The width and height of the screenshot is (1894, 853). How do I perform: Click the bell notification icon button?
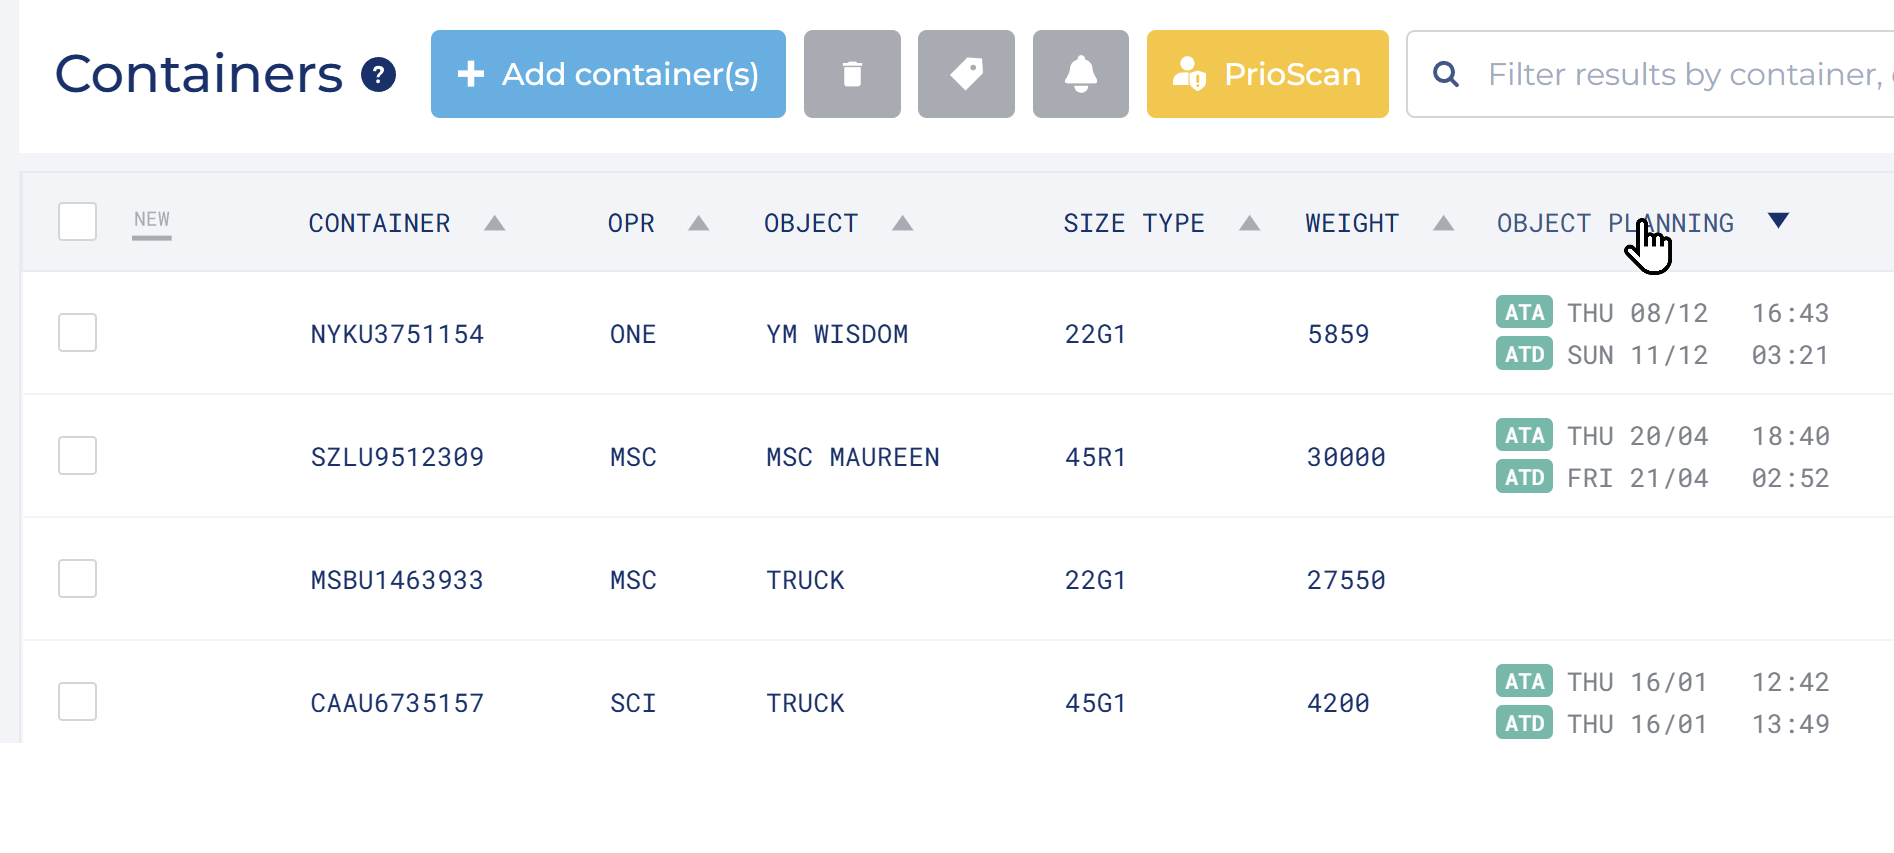(1080, 74)
